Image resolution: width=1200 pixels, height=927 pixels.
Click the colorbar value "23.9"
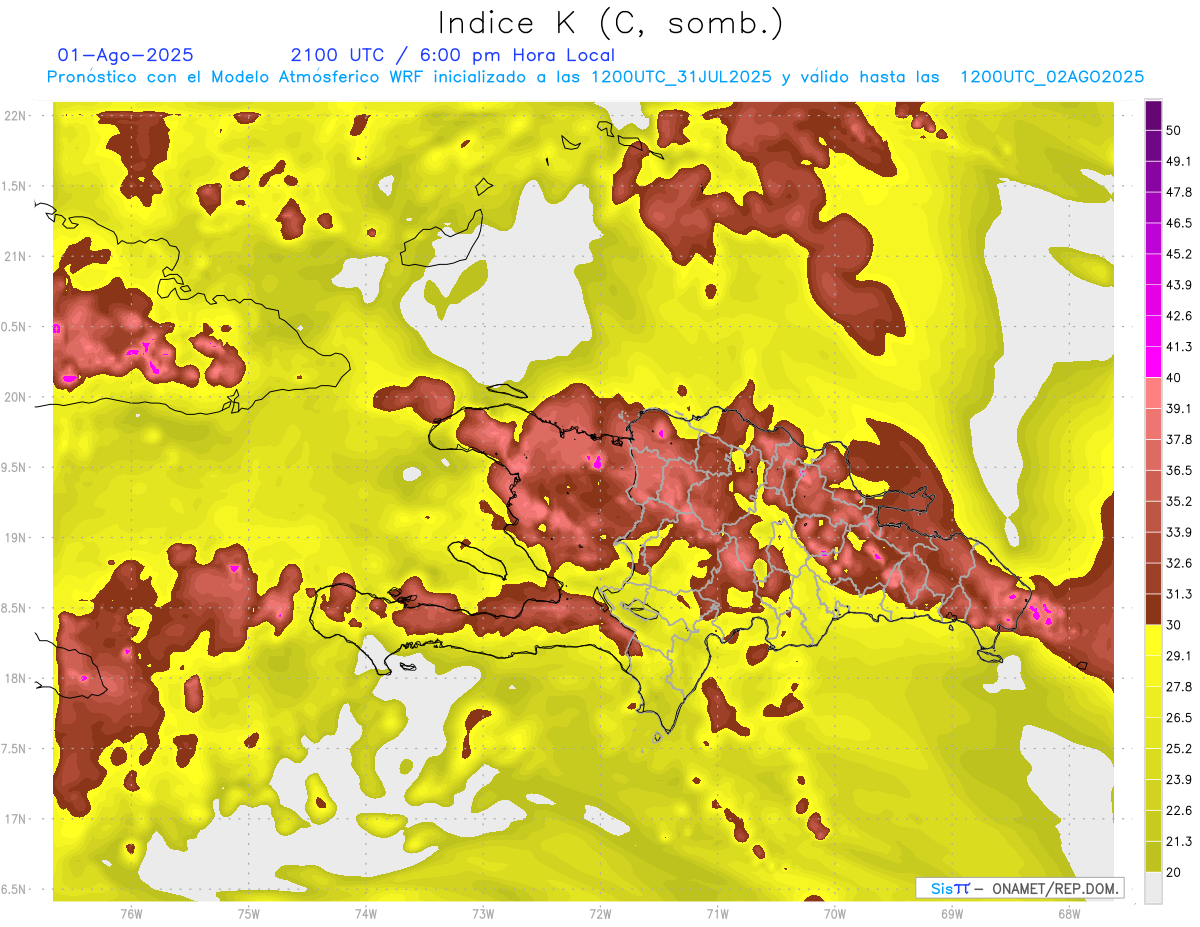click(1179, 779)
